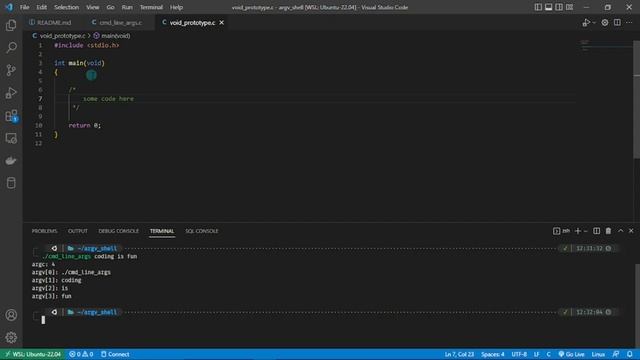Open the Go menu
640x360 pixels.
pos(110,7)
